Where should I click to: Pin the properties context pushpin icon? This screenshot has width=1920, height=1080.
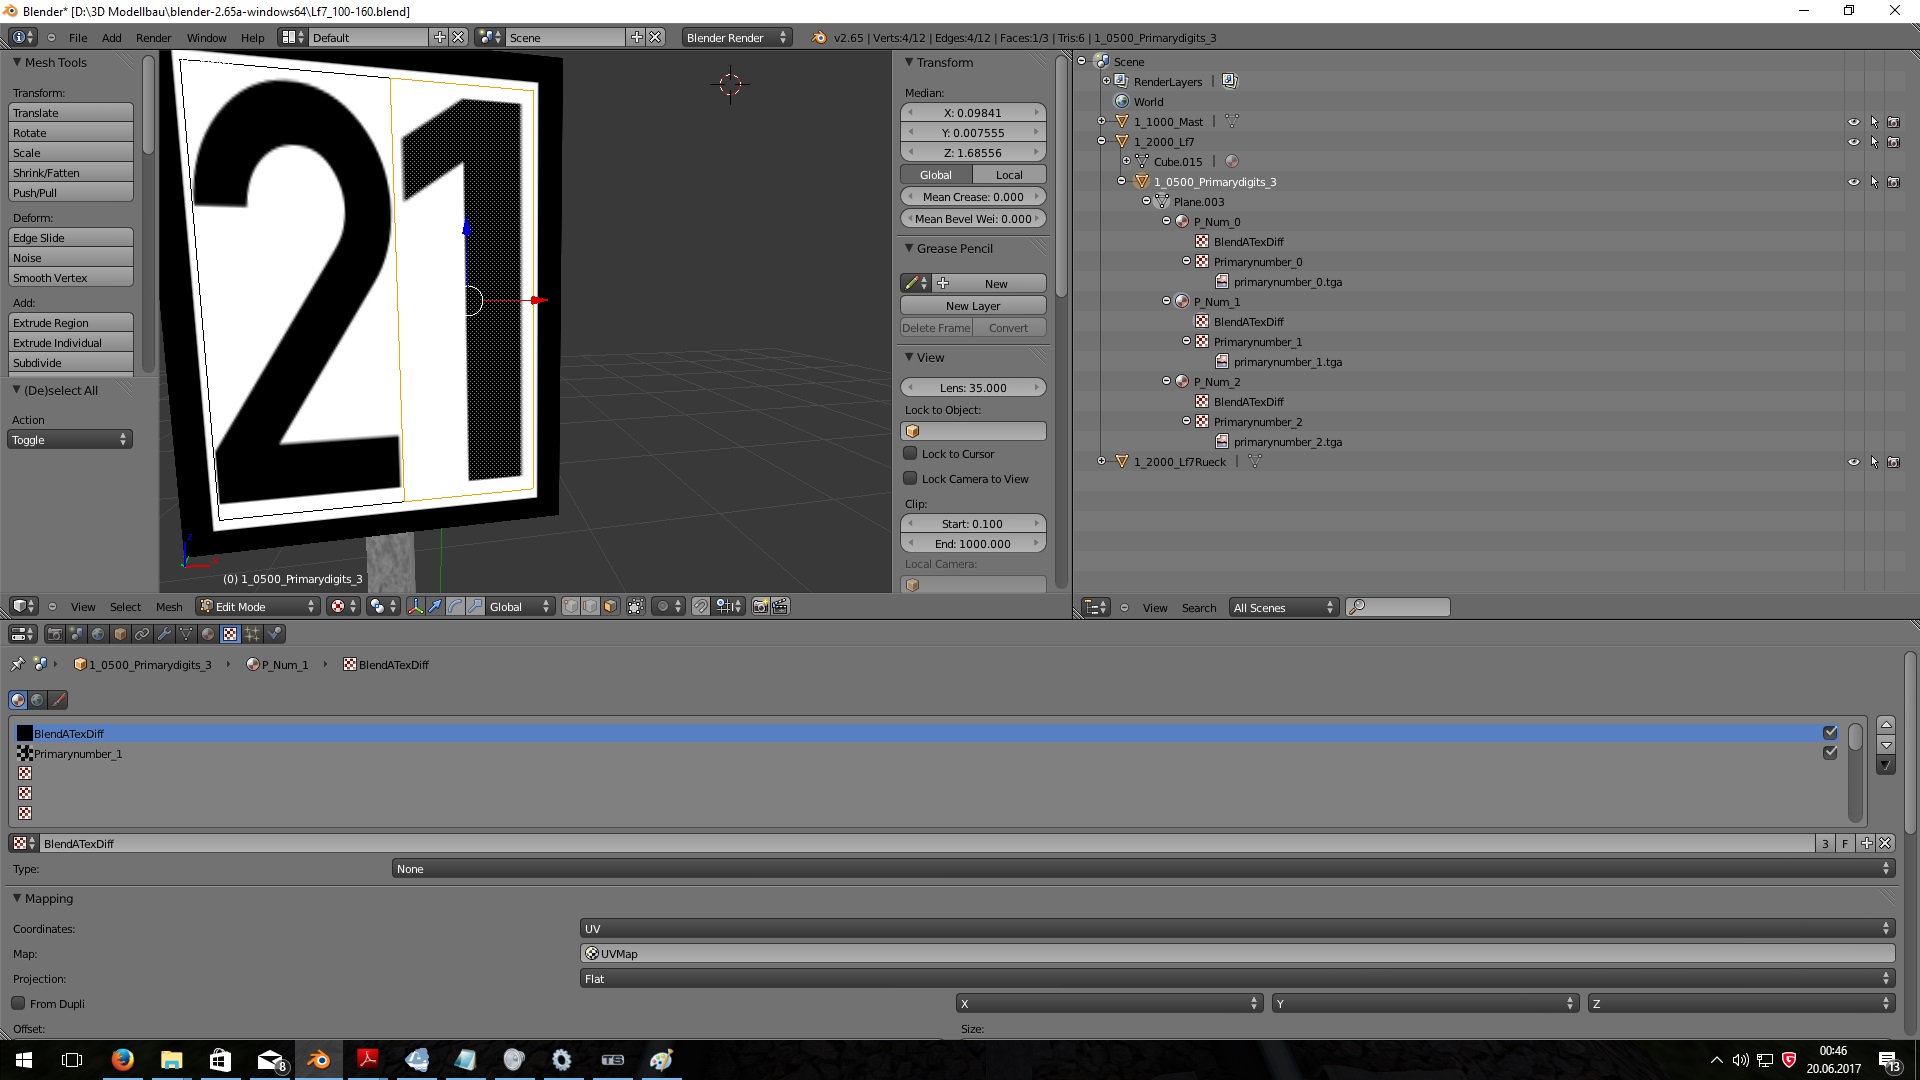17,665
